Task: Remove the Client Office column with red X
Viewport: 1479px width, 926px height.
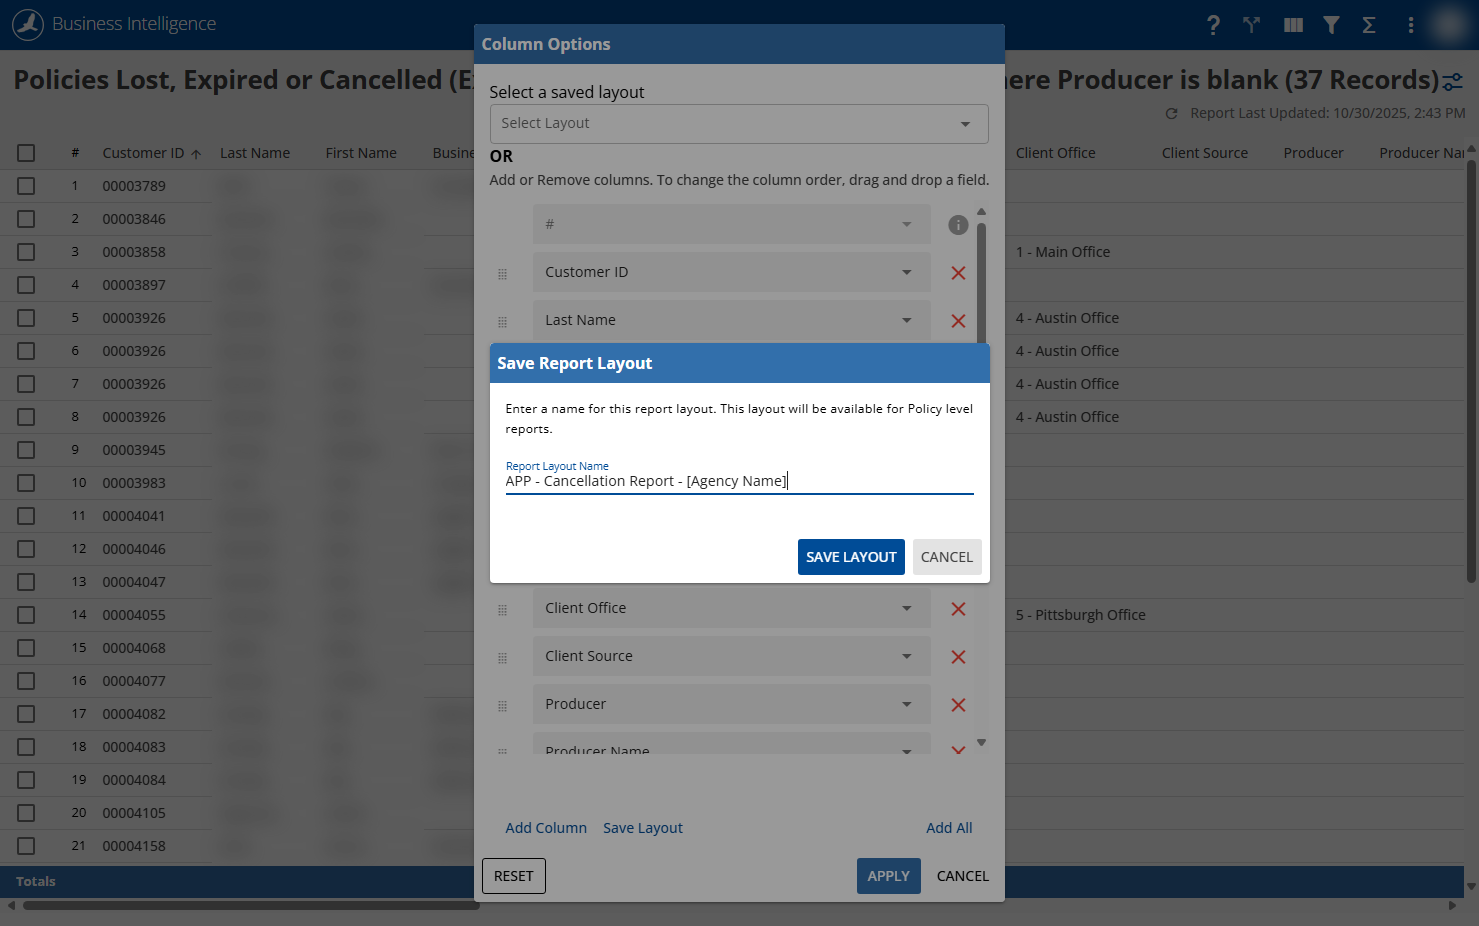Action: [958, 609]
